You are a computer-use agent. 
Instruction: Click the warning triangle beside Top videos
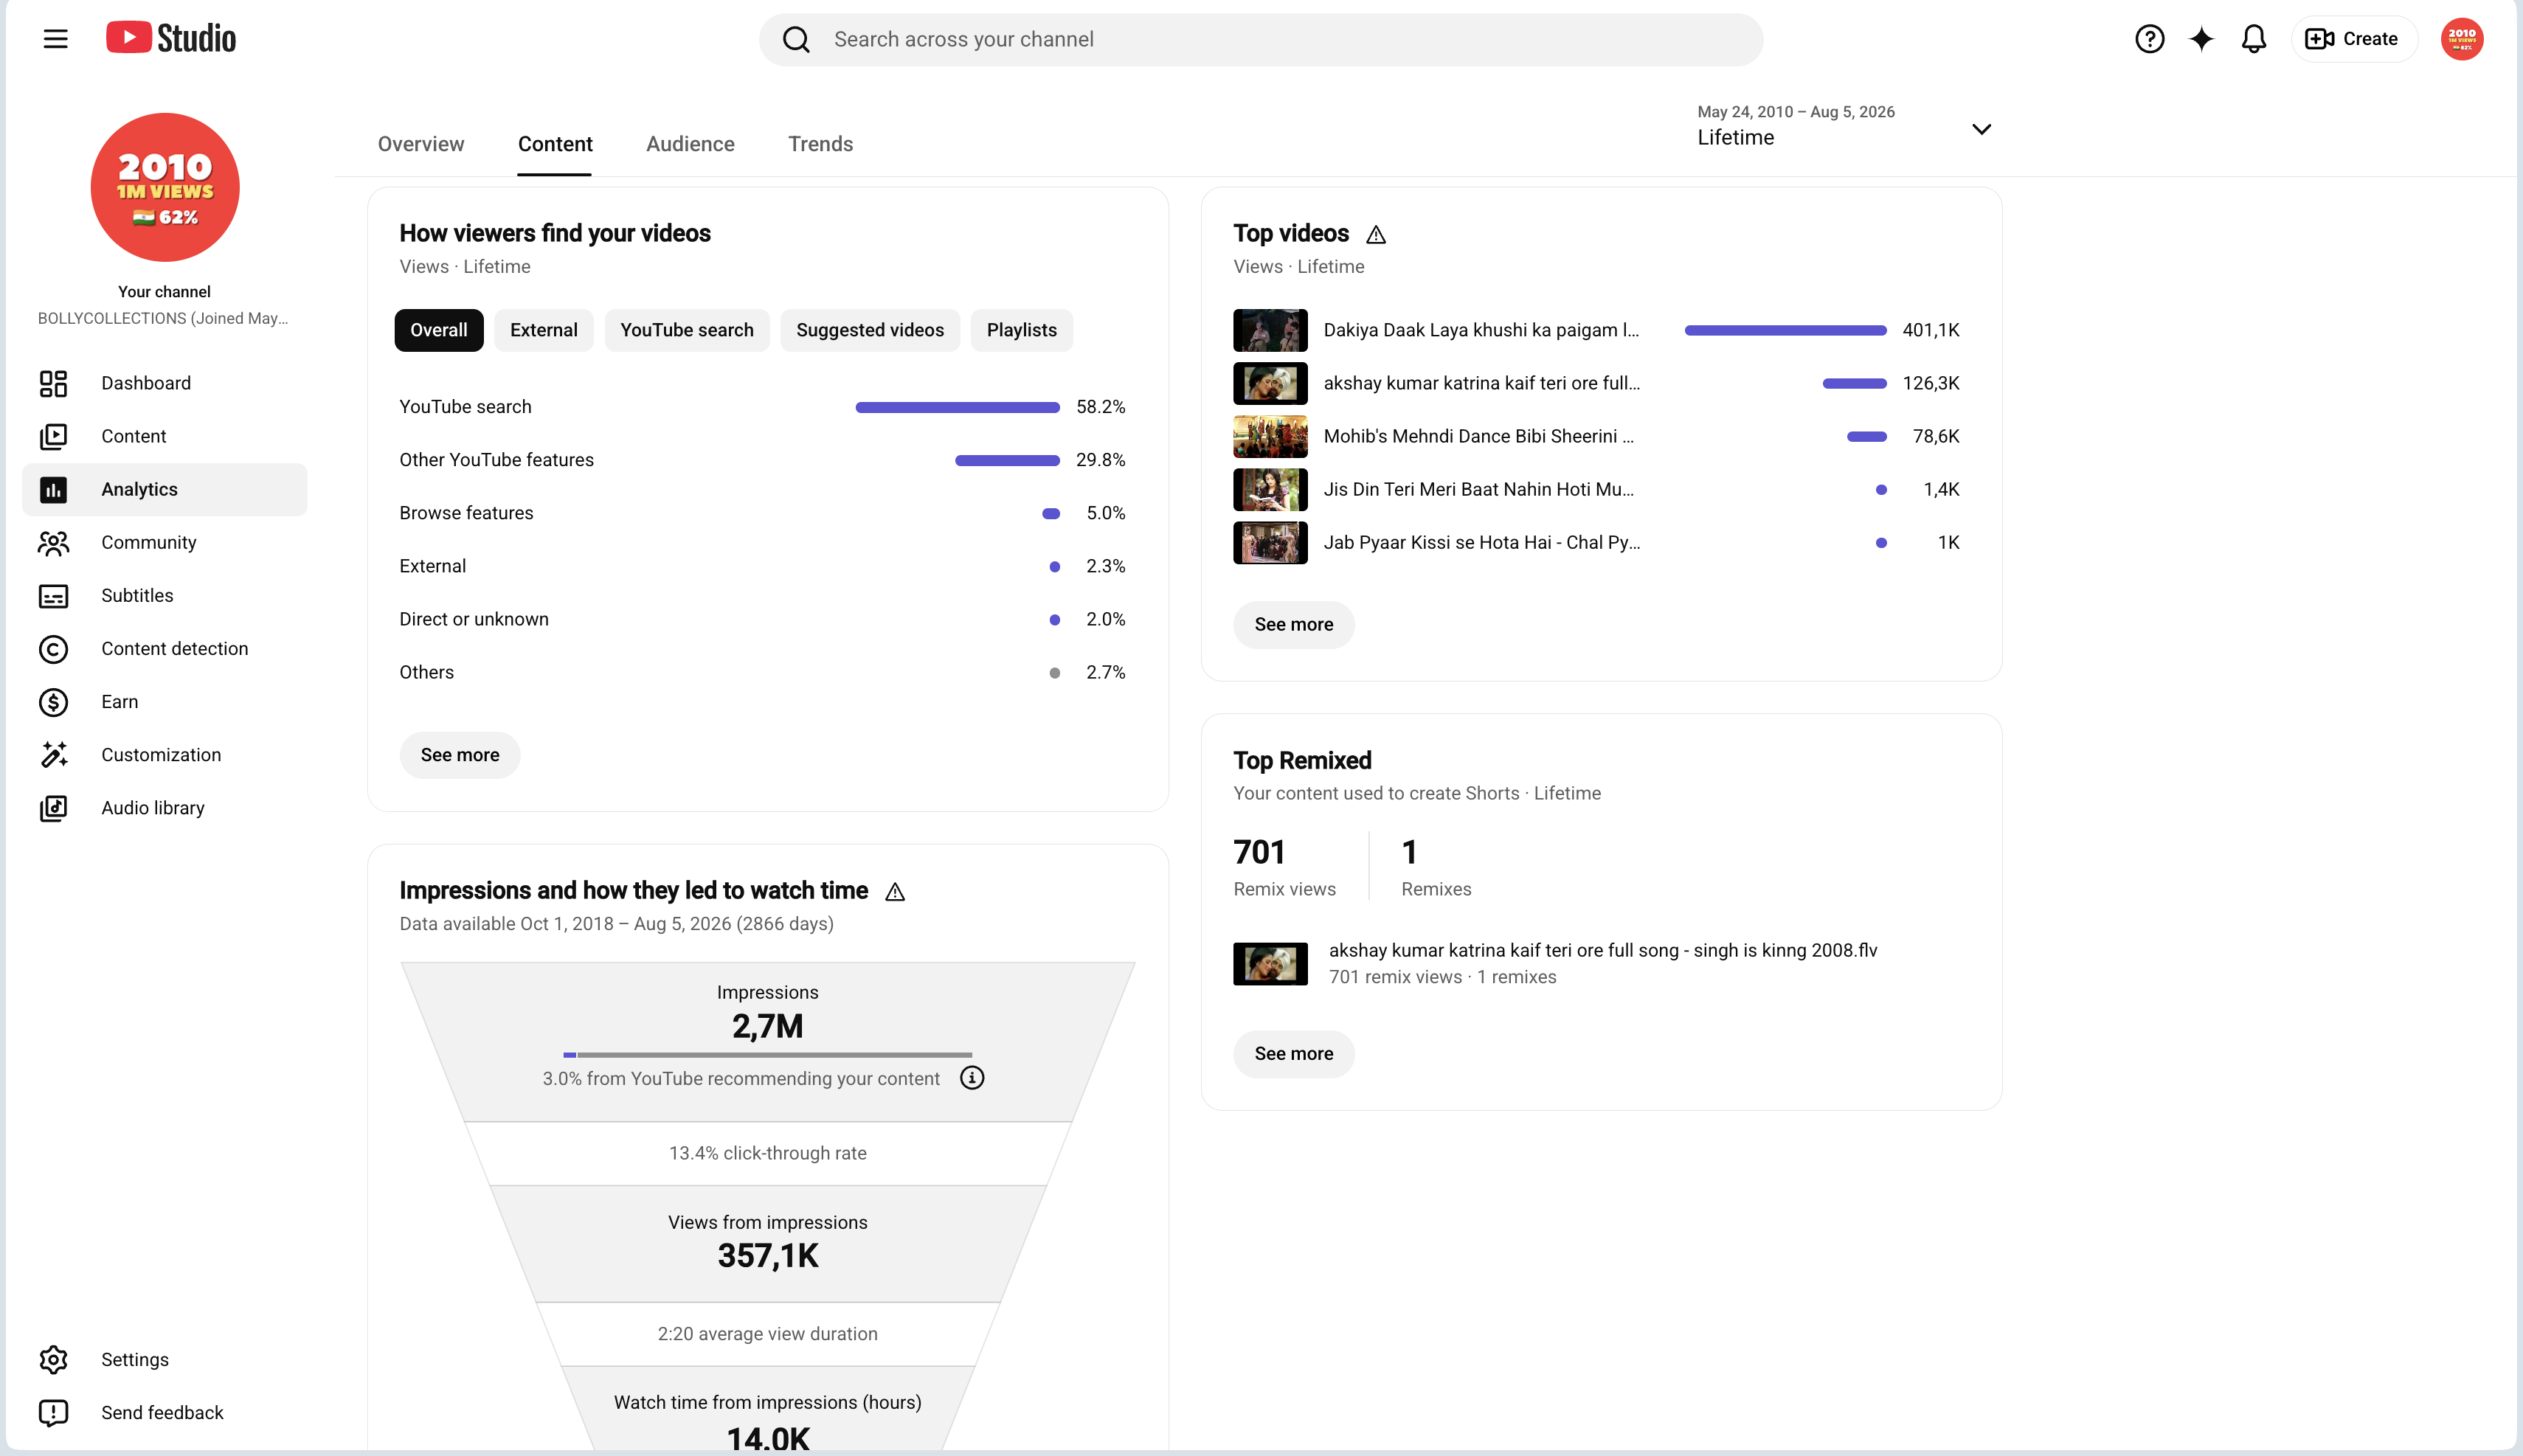pyautogui.click(x=1376, y=235)
